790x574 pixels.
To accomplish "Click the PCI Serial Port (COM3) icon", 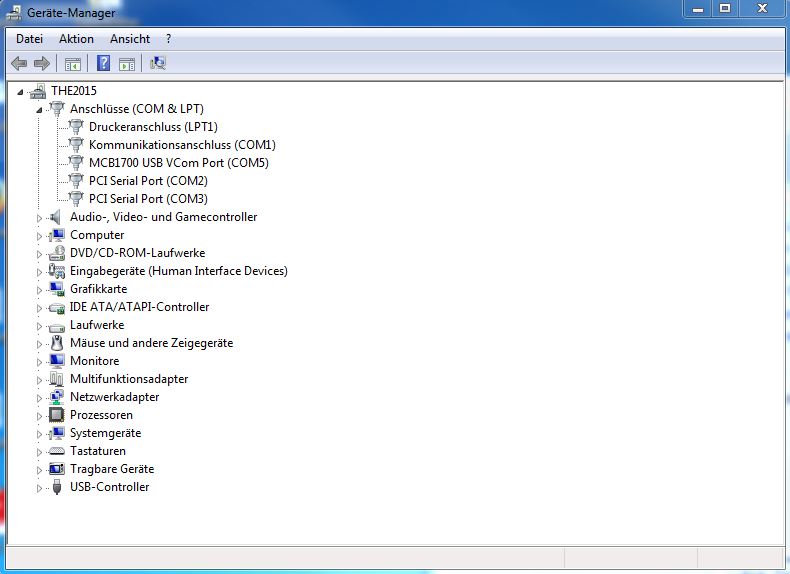I will [76, 199].
